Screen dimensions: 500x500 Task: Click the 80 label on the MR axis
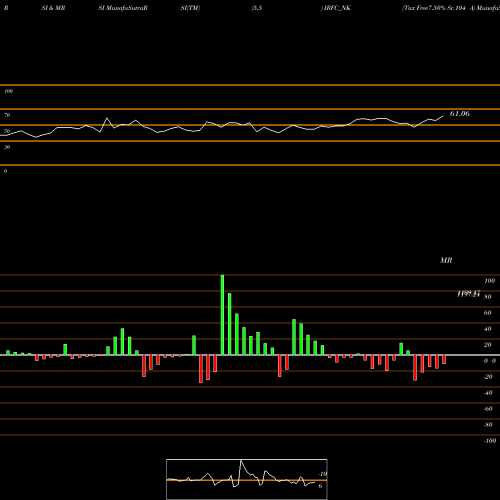pos(487,297)
